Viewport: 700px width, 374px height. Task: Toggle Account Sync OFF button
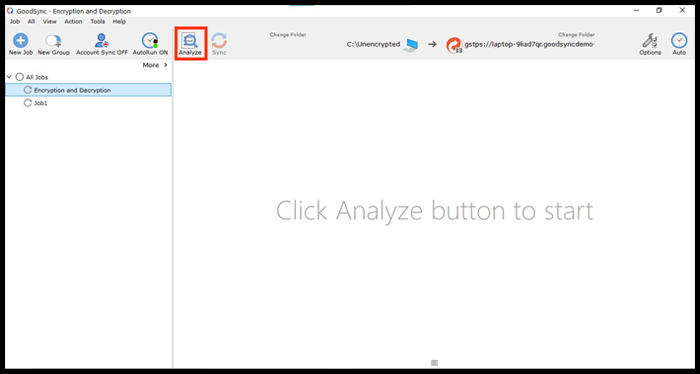tap(102, 44)
